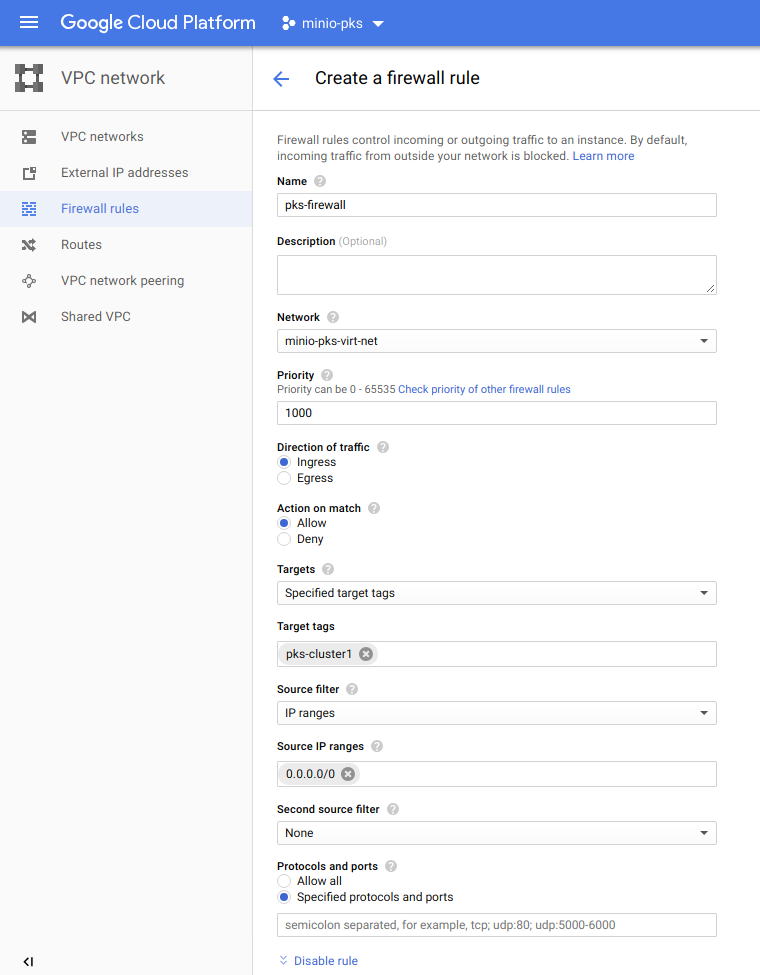Open the Routes page in sidebar
The width and height of the screenshot is (760, 975).
pos(81,245)
